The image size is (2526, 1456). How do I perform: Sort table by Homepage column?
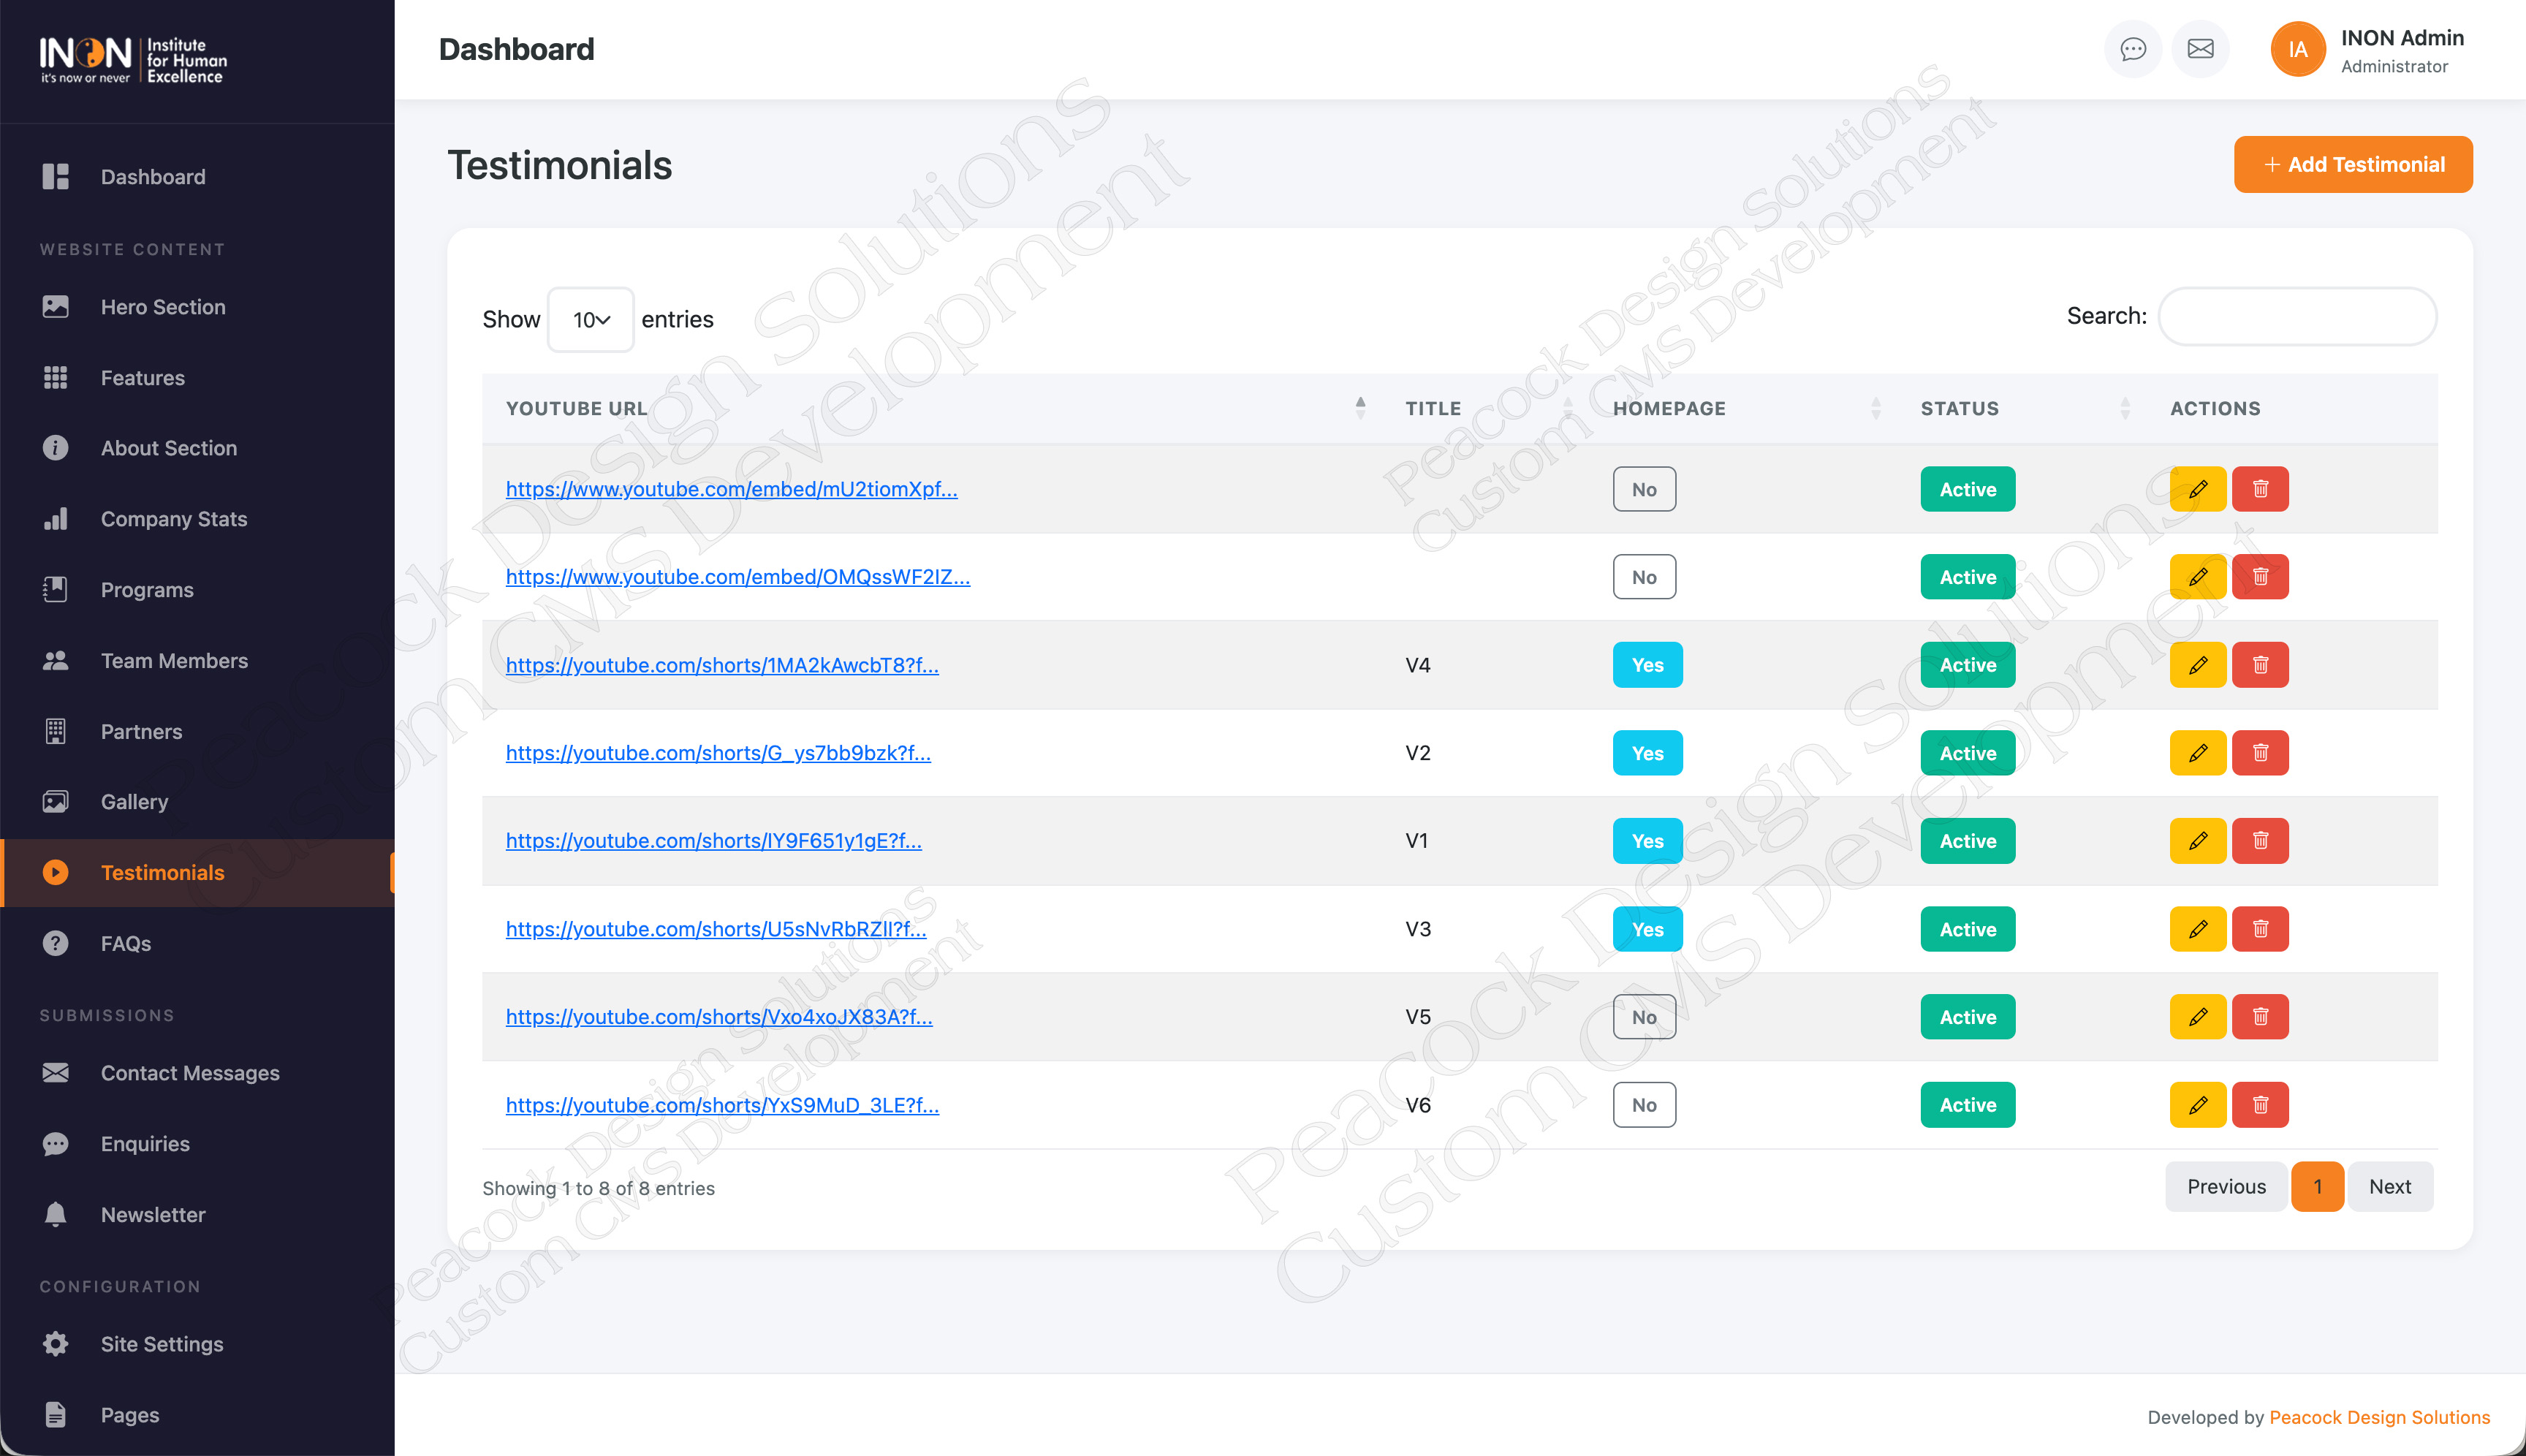click(x=1743, y=408)
